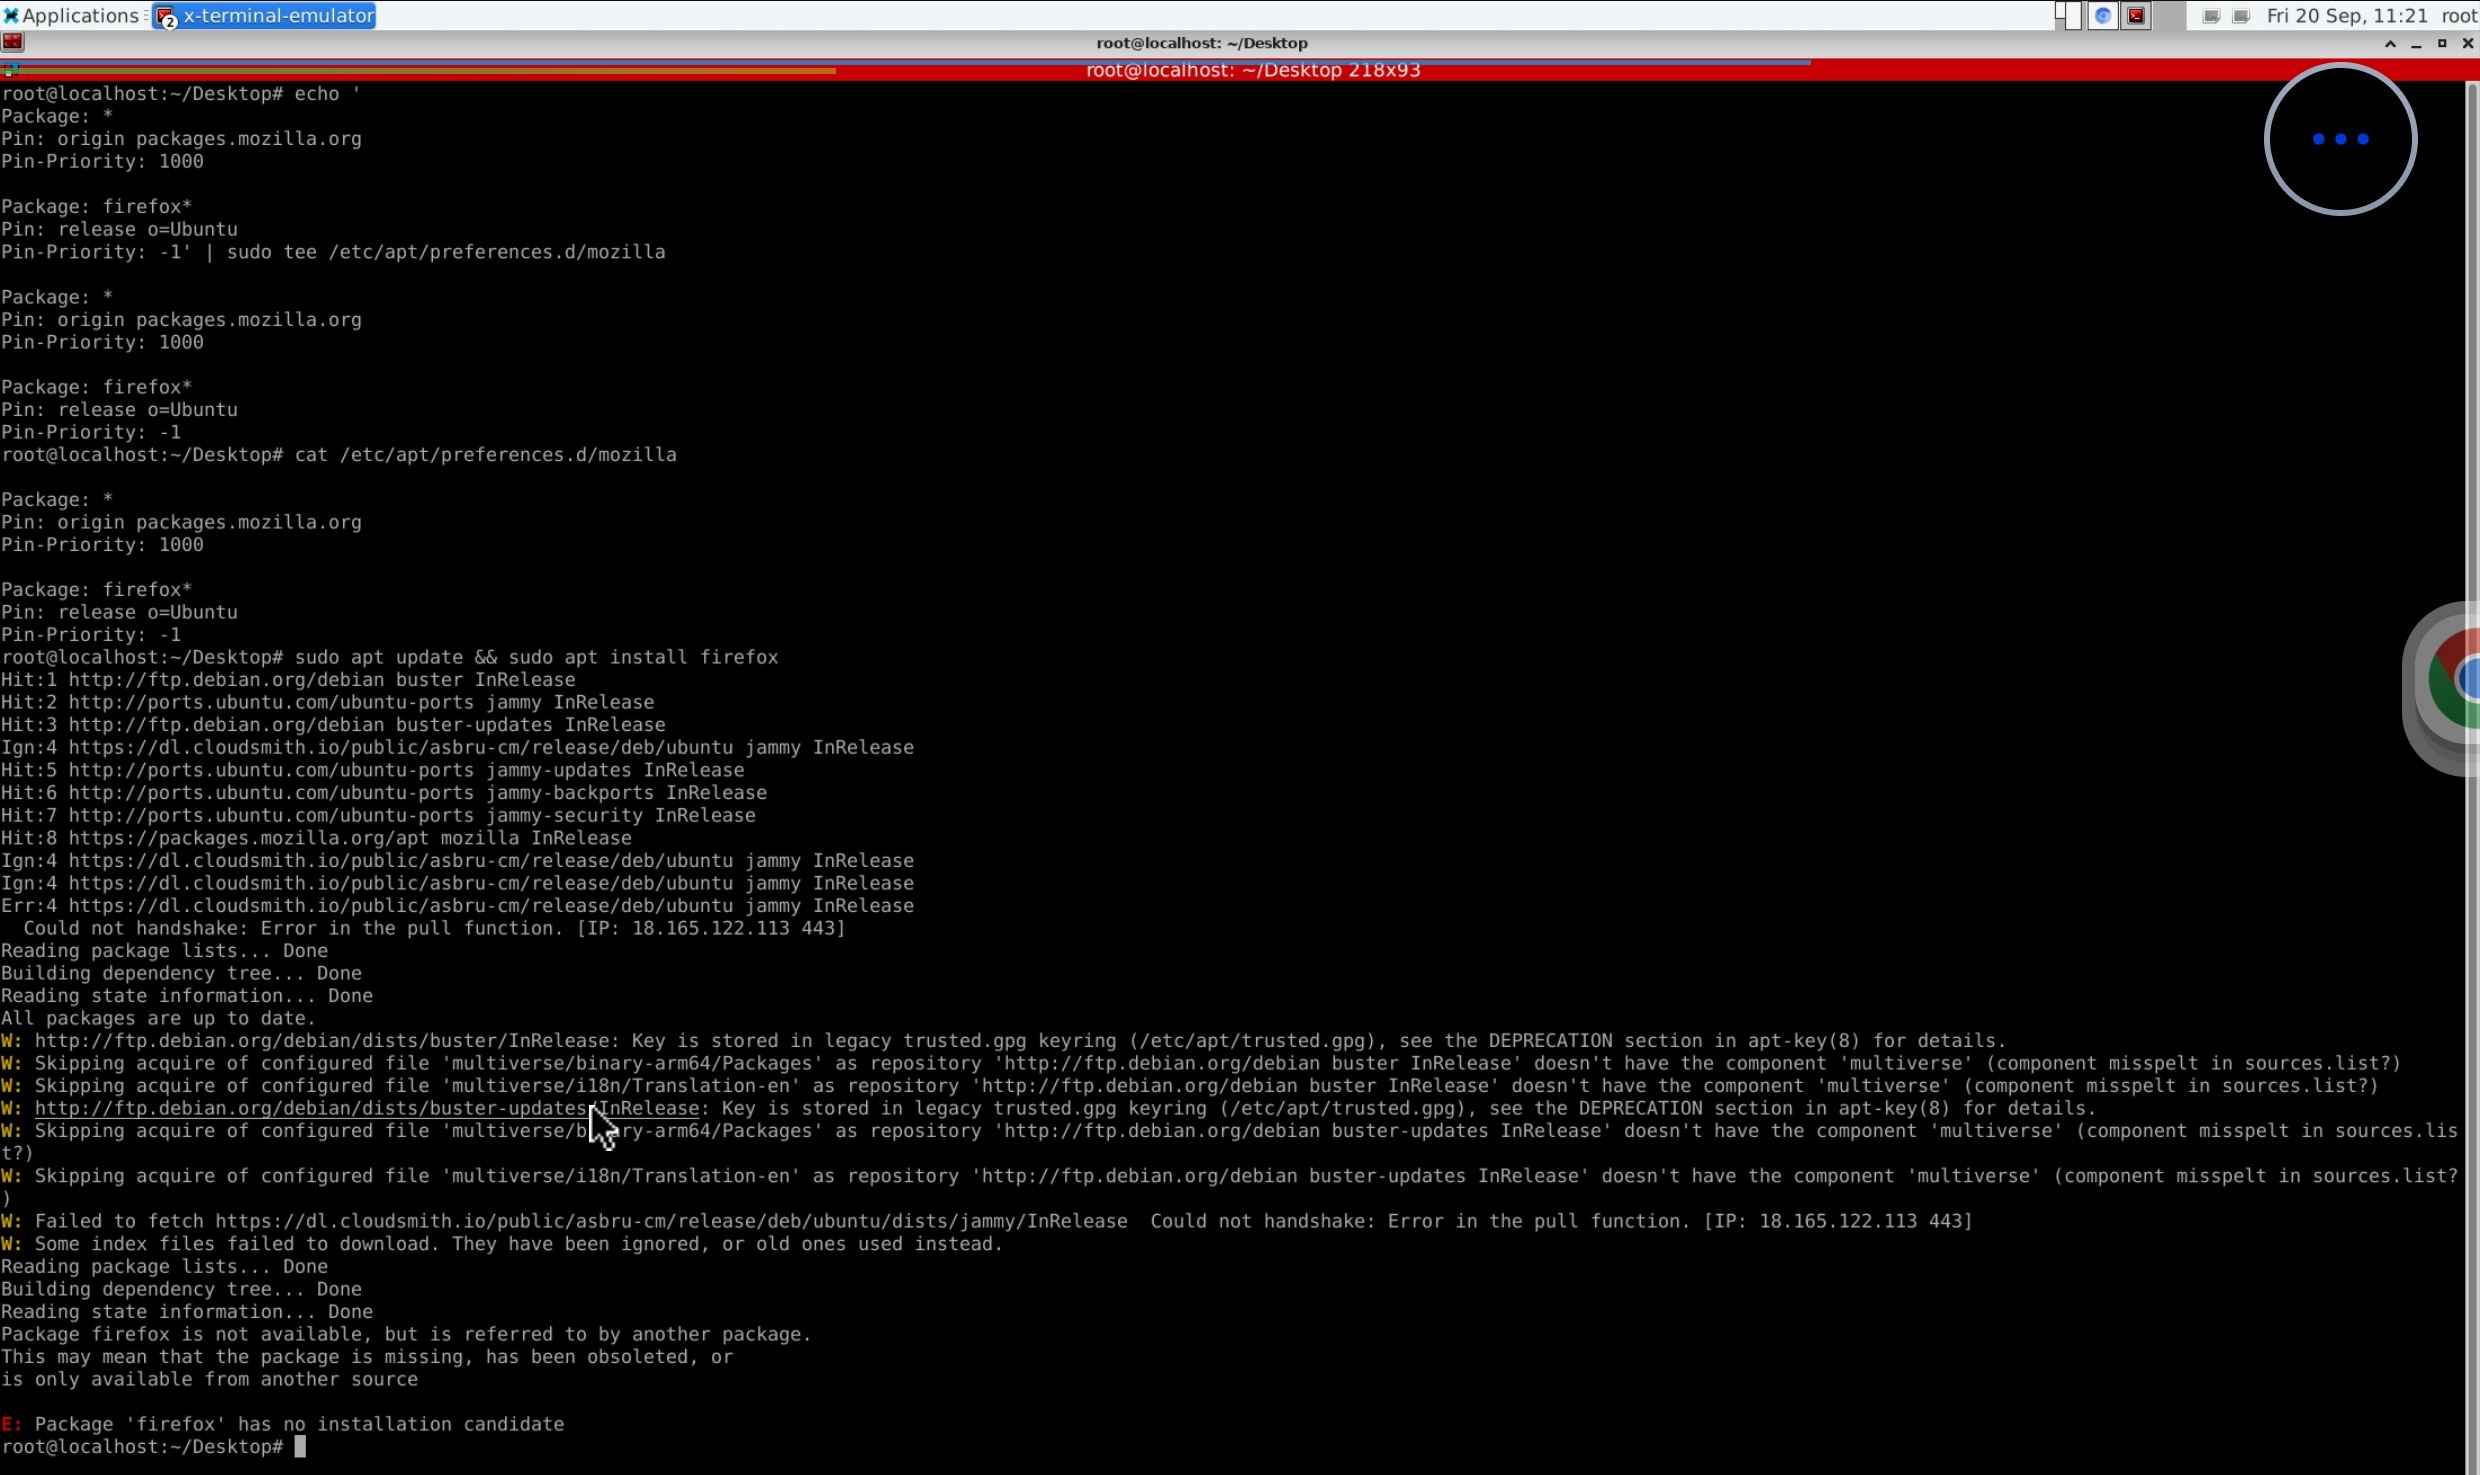Toggle the terminal window to maximized state
The width and height of the screenshot is (2480, 1475).
click(2441, 44)
